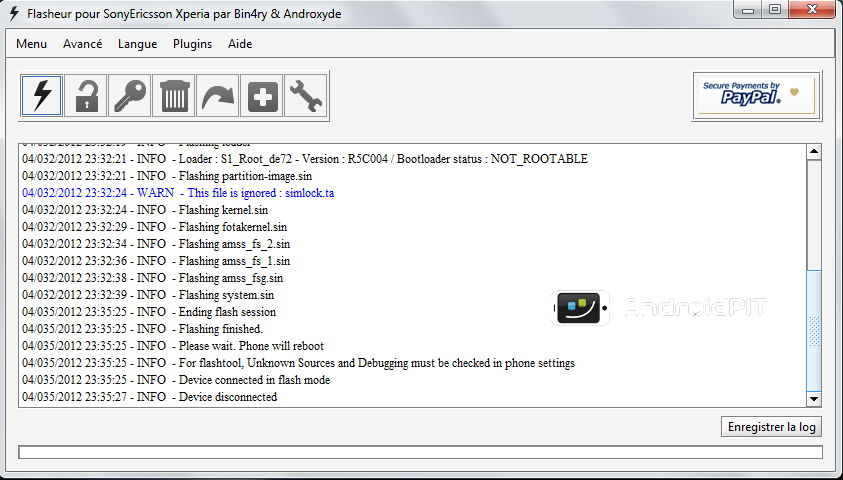
Task: Click the 'Flashing fotakernel.sin' log line
Action: pyautogui.click(x=154, y=227)
